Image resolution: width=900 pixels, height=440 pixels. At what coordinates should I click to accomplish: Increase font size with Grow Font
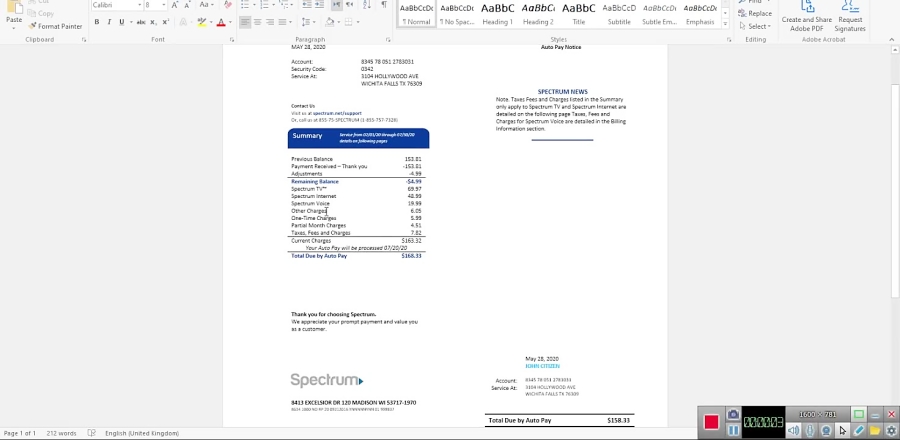(x=175, y=5)
